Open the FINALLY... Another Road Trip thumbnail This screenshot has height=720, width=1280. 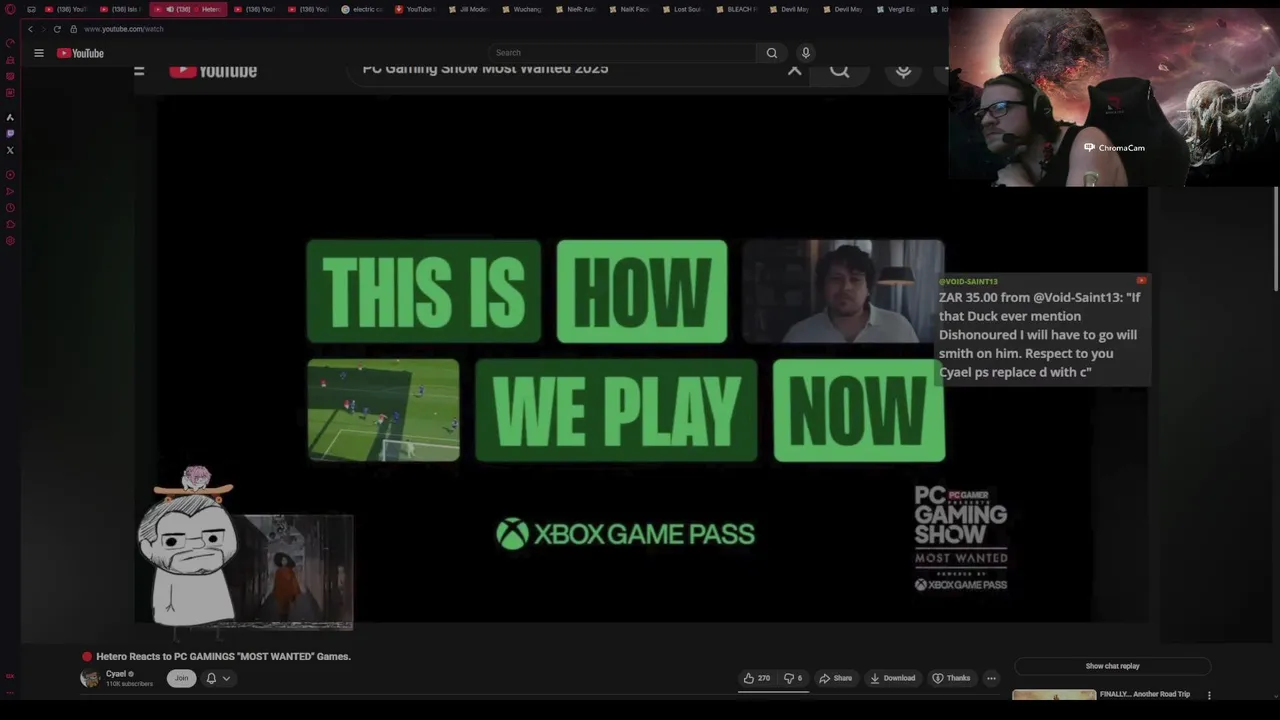[x=1053, y=695]
